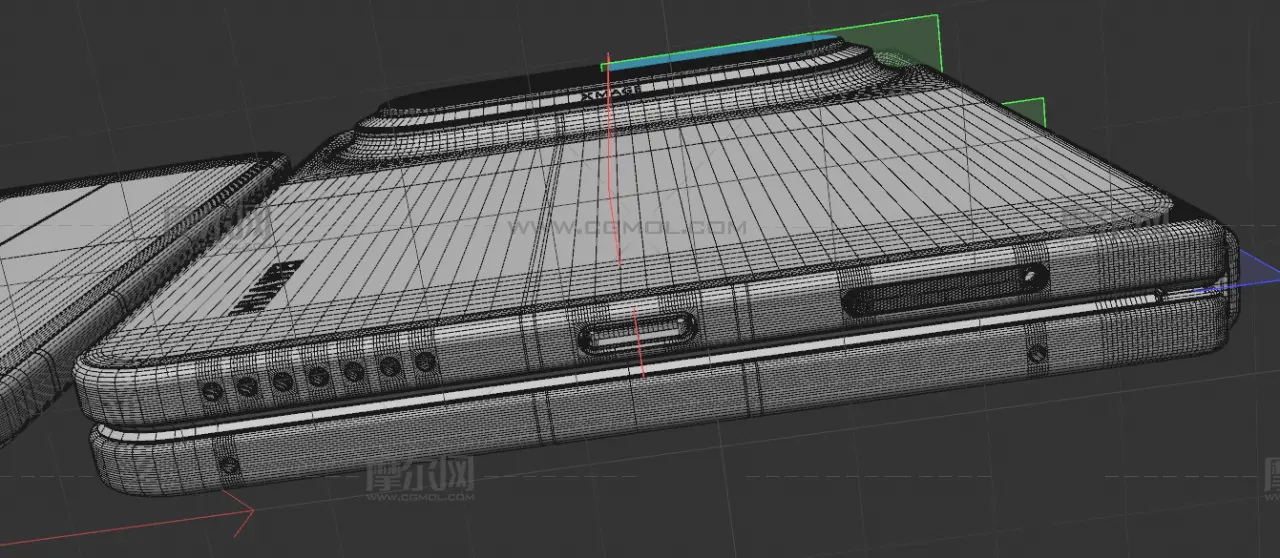The width and height of the screenshot is (1280, 558).
Task: Click the screw on lower half, left side
Action: (x=229, y=465)
